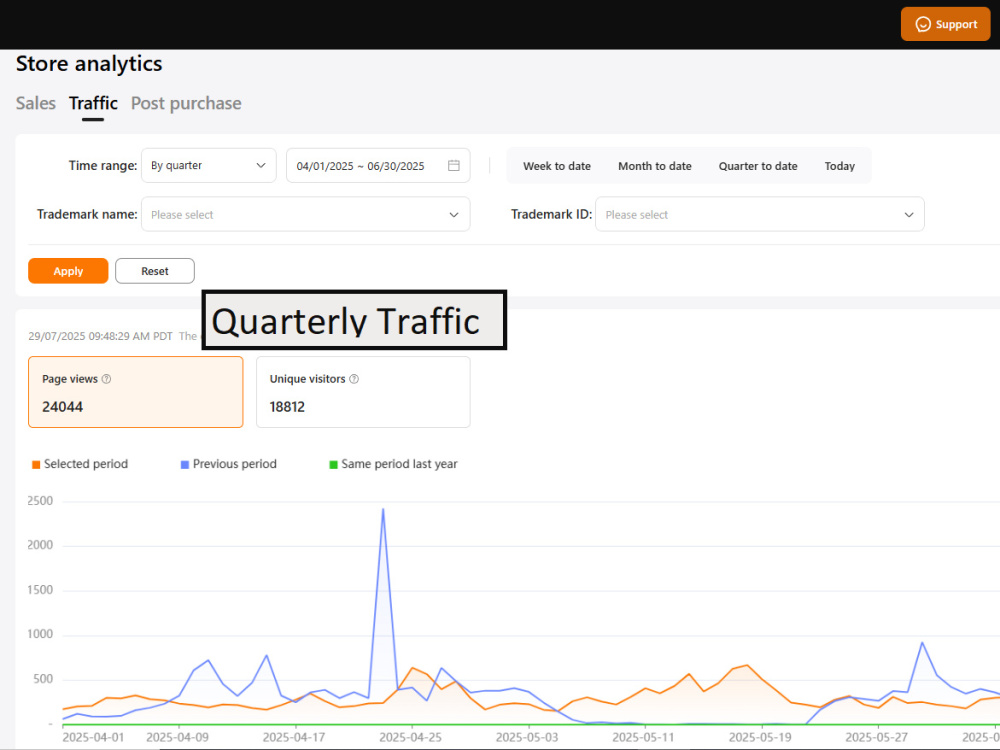Toggle the Previous period legend swatch

pos(185,465)
